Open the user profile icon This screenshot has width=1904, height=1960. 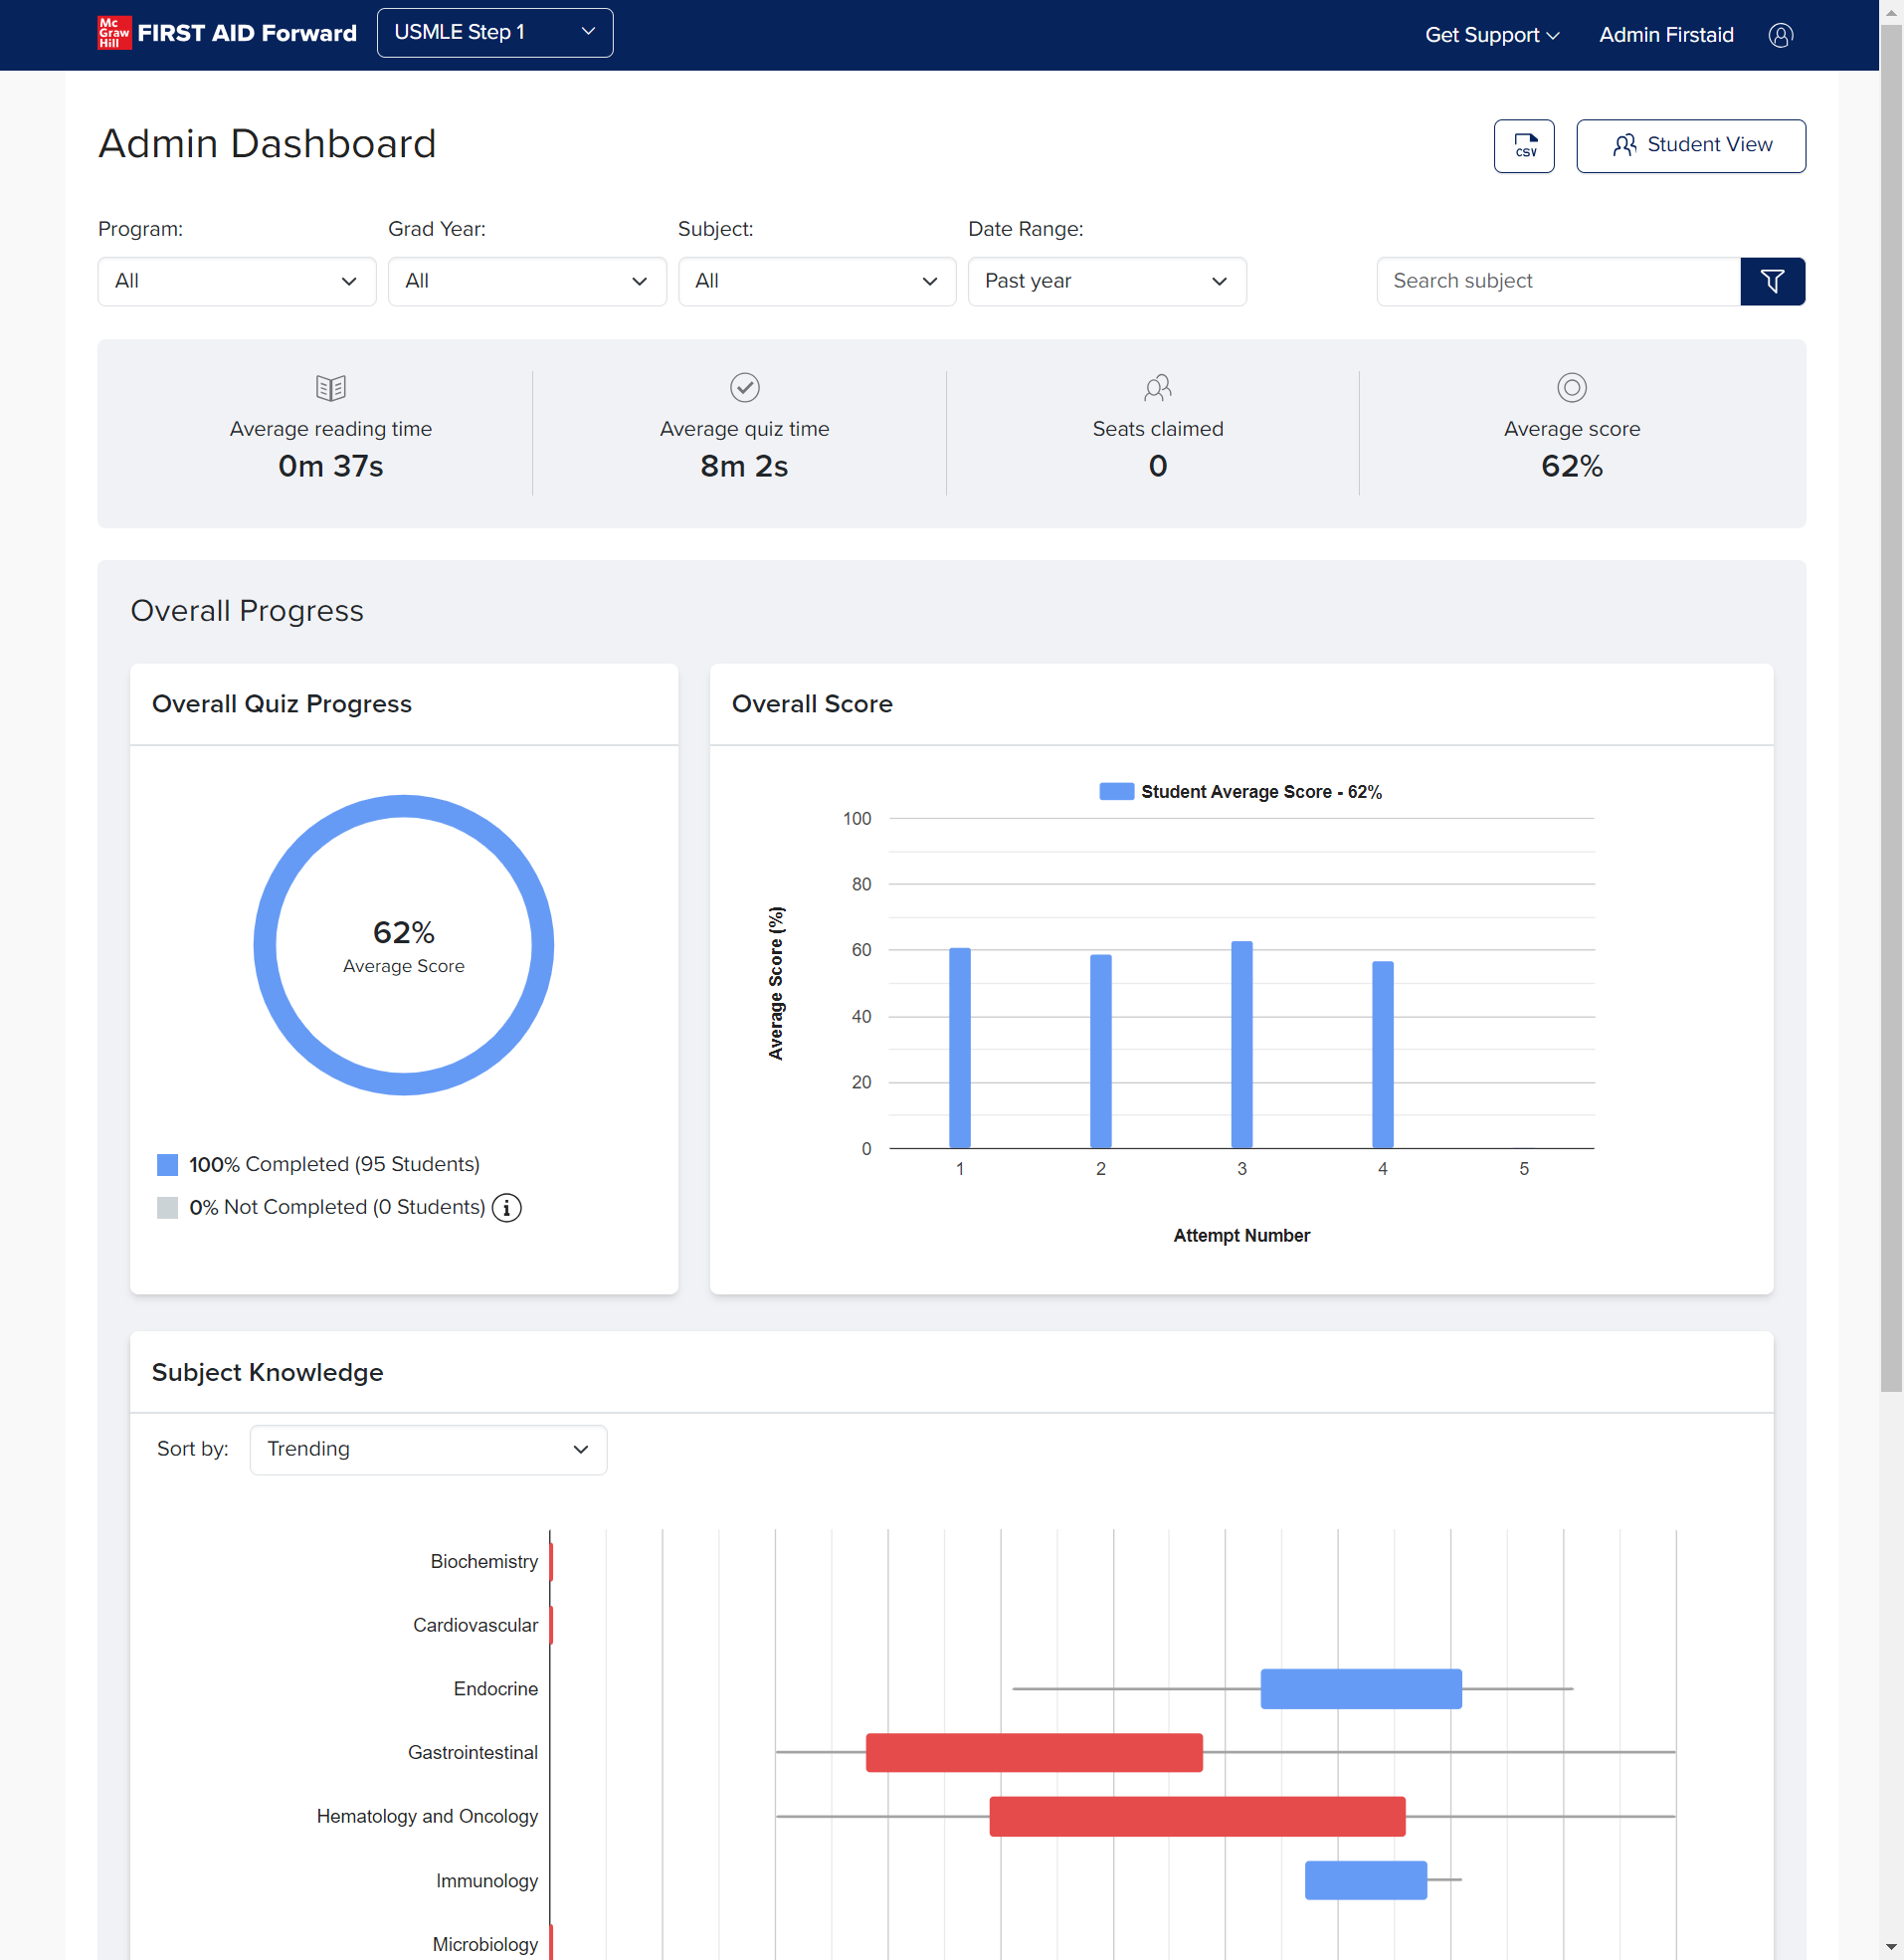[x=1780, y=35]
